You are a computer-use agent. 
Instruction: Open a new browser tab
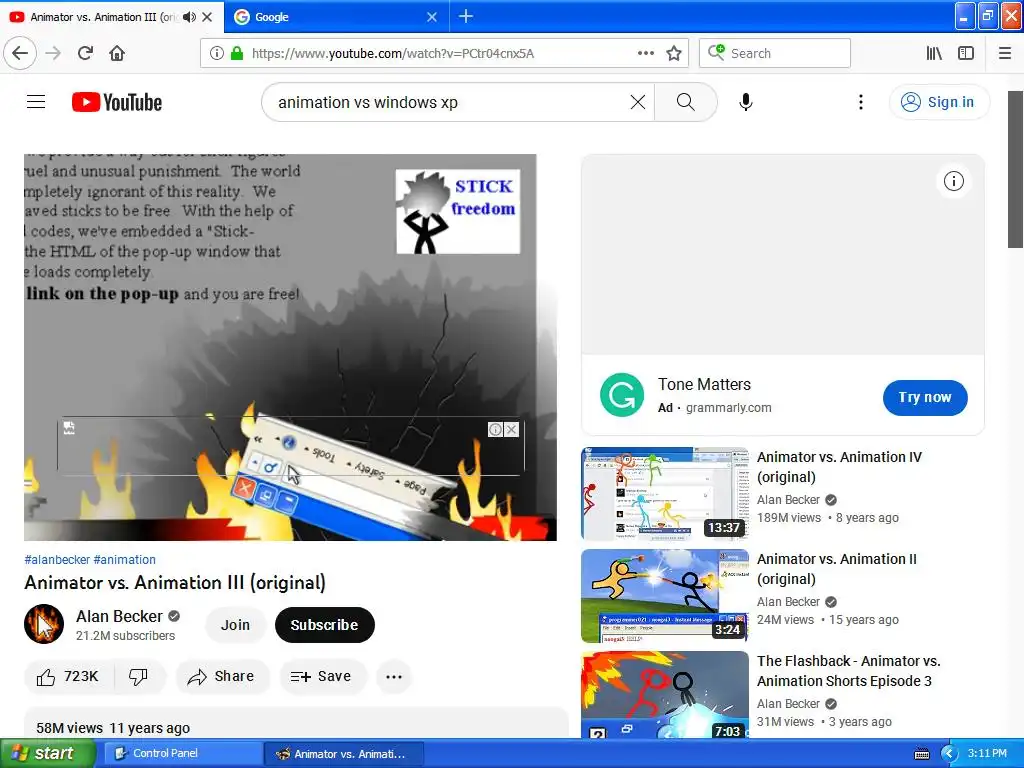(x=466, y=16)
